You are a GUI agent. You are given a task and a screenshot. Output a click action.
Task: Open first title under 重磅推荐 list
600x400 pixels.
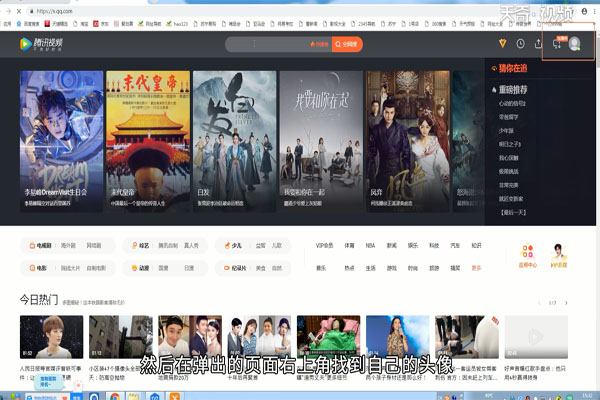coord(512,103)
